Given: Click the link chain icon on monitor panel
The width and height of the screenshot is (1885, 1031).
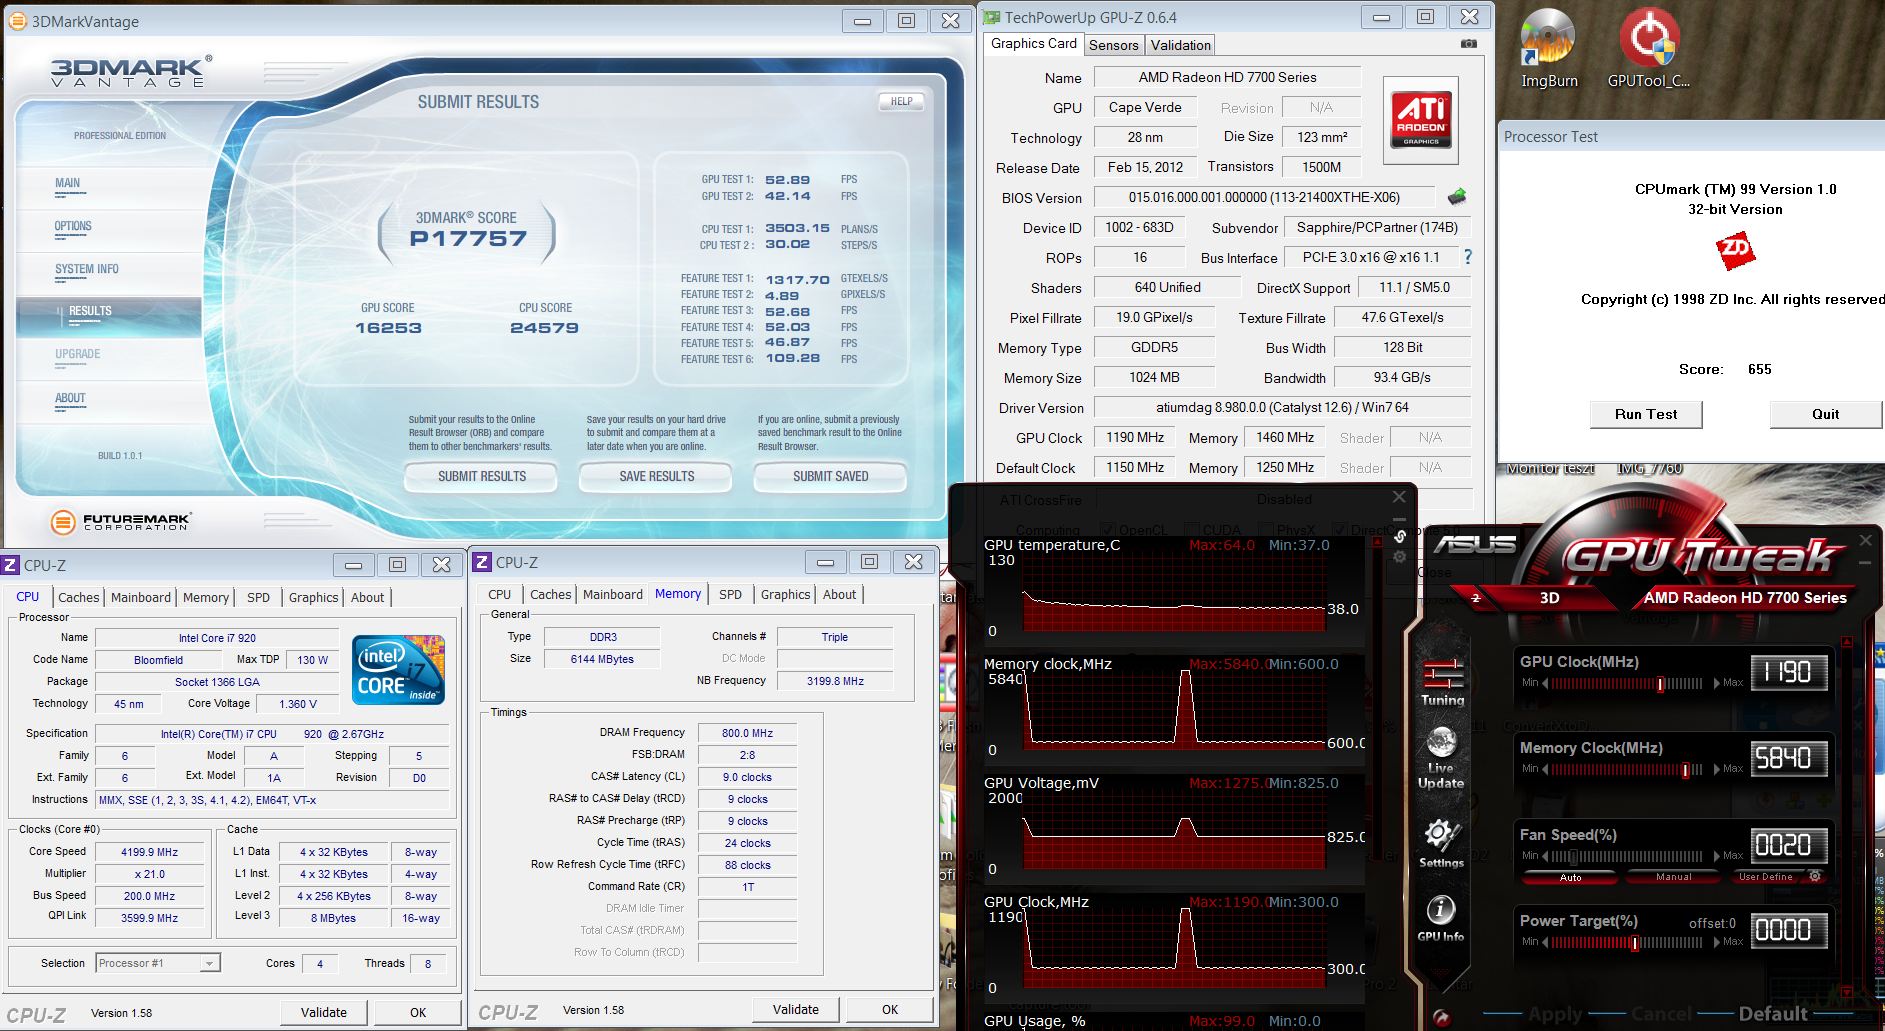Looking at the screenshot, I should point(1400,536).
